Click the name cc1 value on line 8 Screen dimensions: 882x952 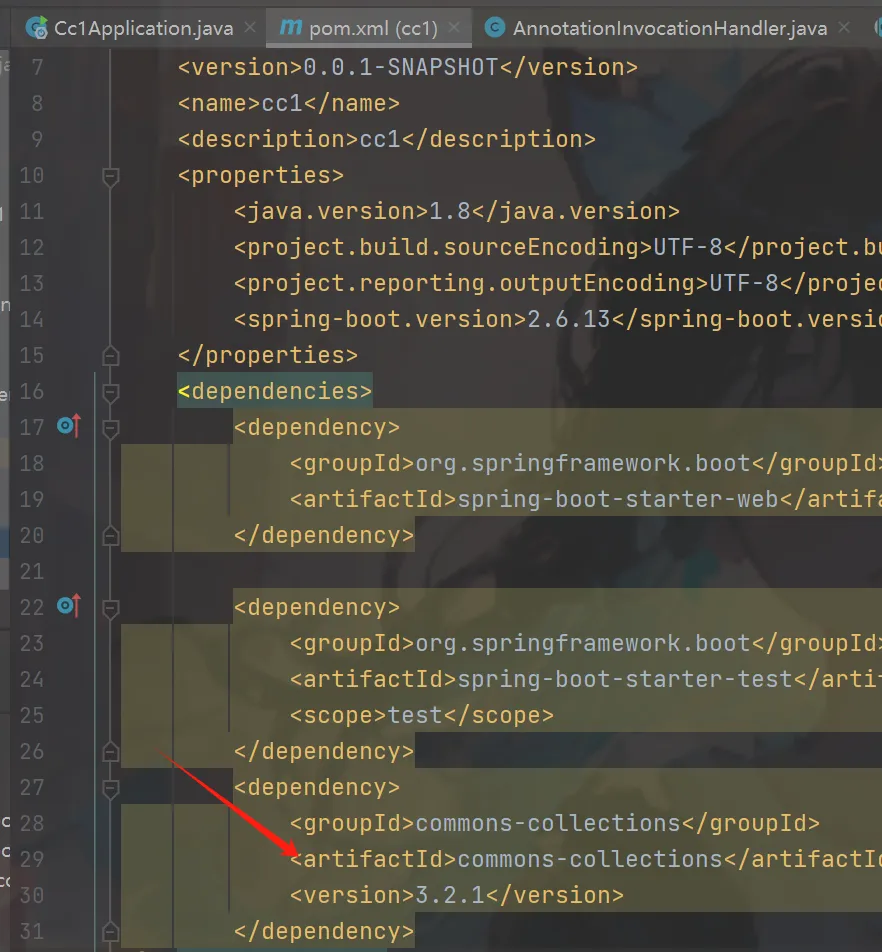coord(282,103)
